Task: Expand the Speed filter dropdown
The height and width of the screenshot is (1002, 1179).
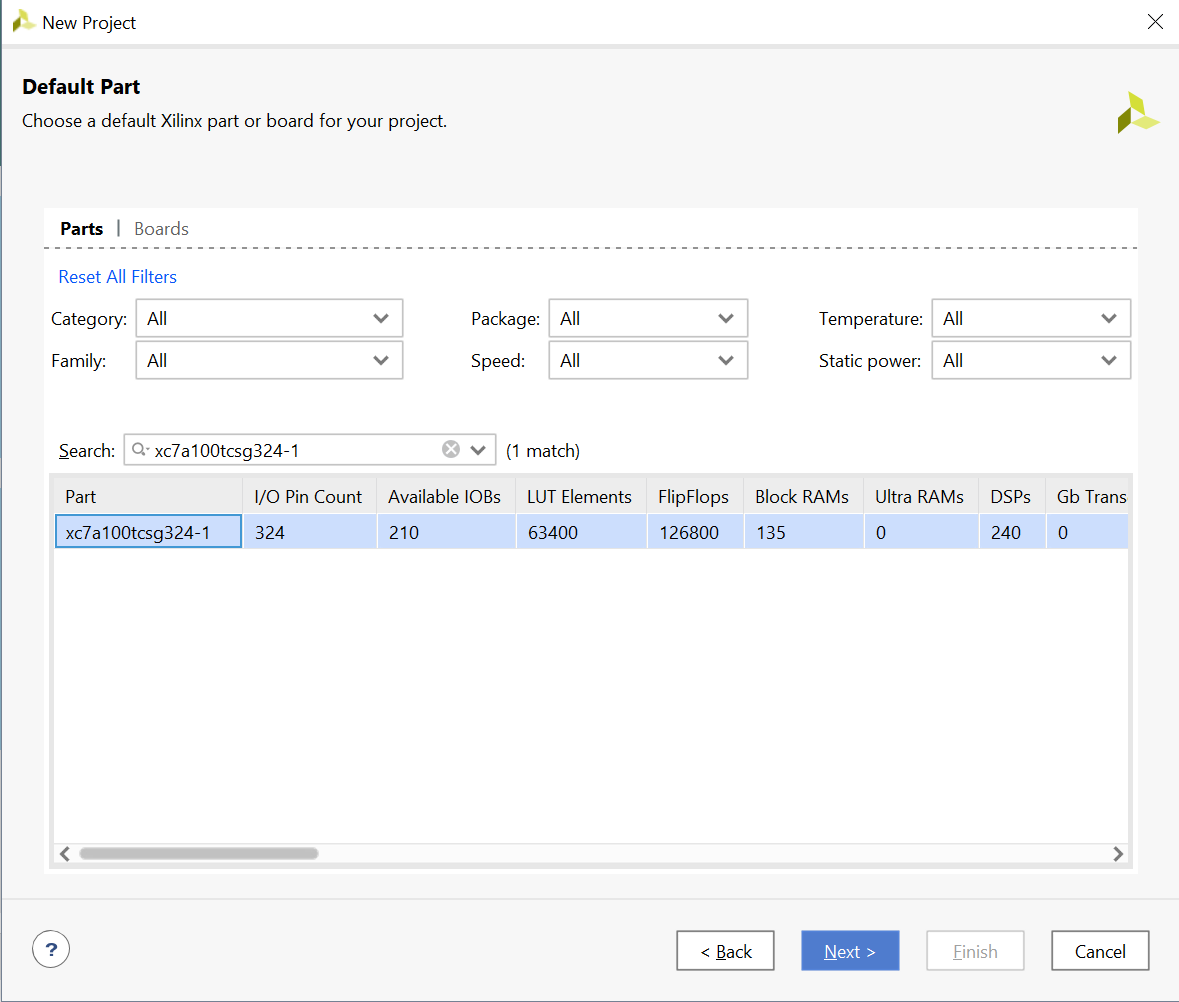Action: (648, 361)
